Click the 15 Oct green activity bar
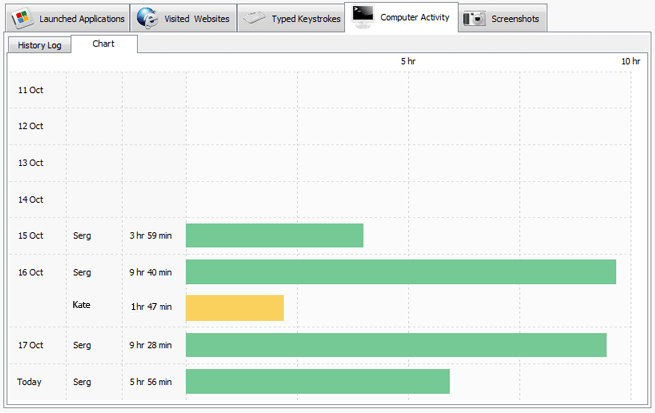 point(274,236)
